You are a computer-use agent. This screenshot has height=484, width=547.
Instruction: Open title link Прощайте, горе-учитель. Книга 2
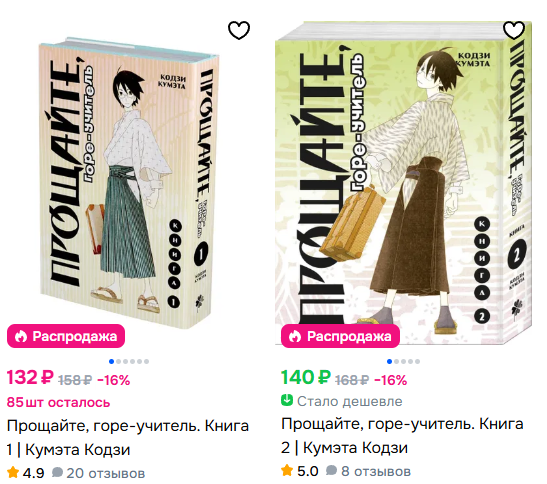tap(402, 436)
